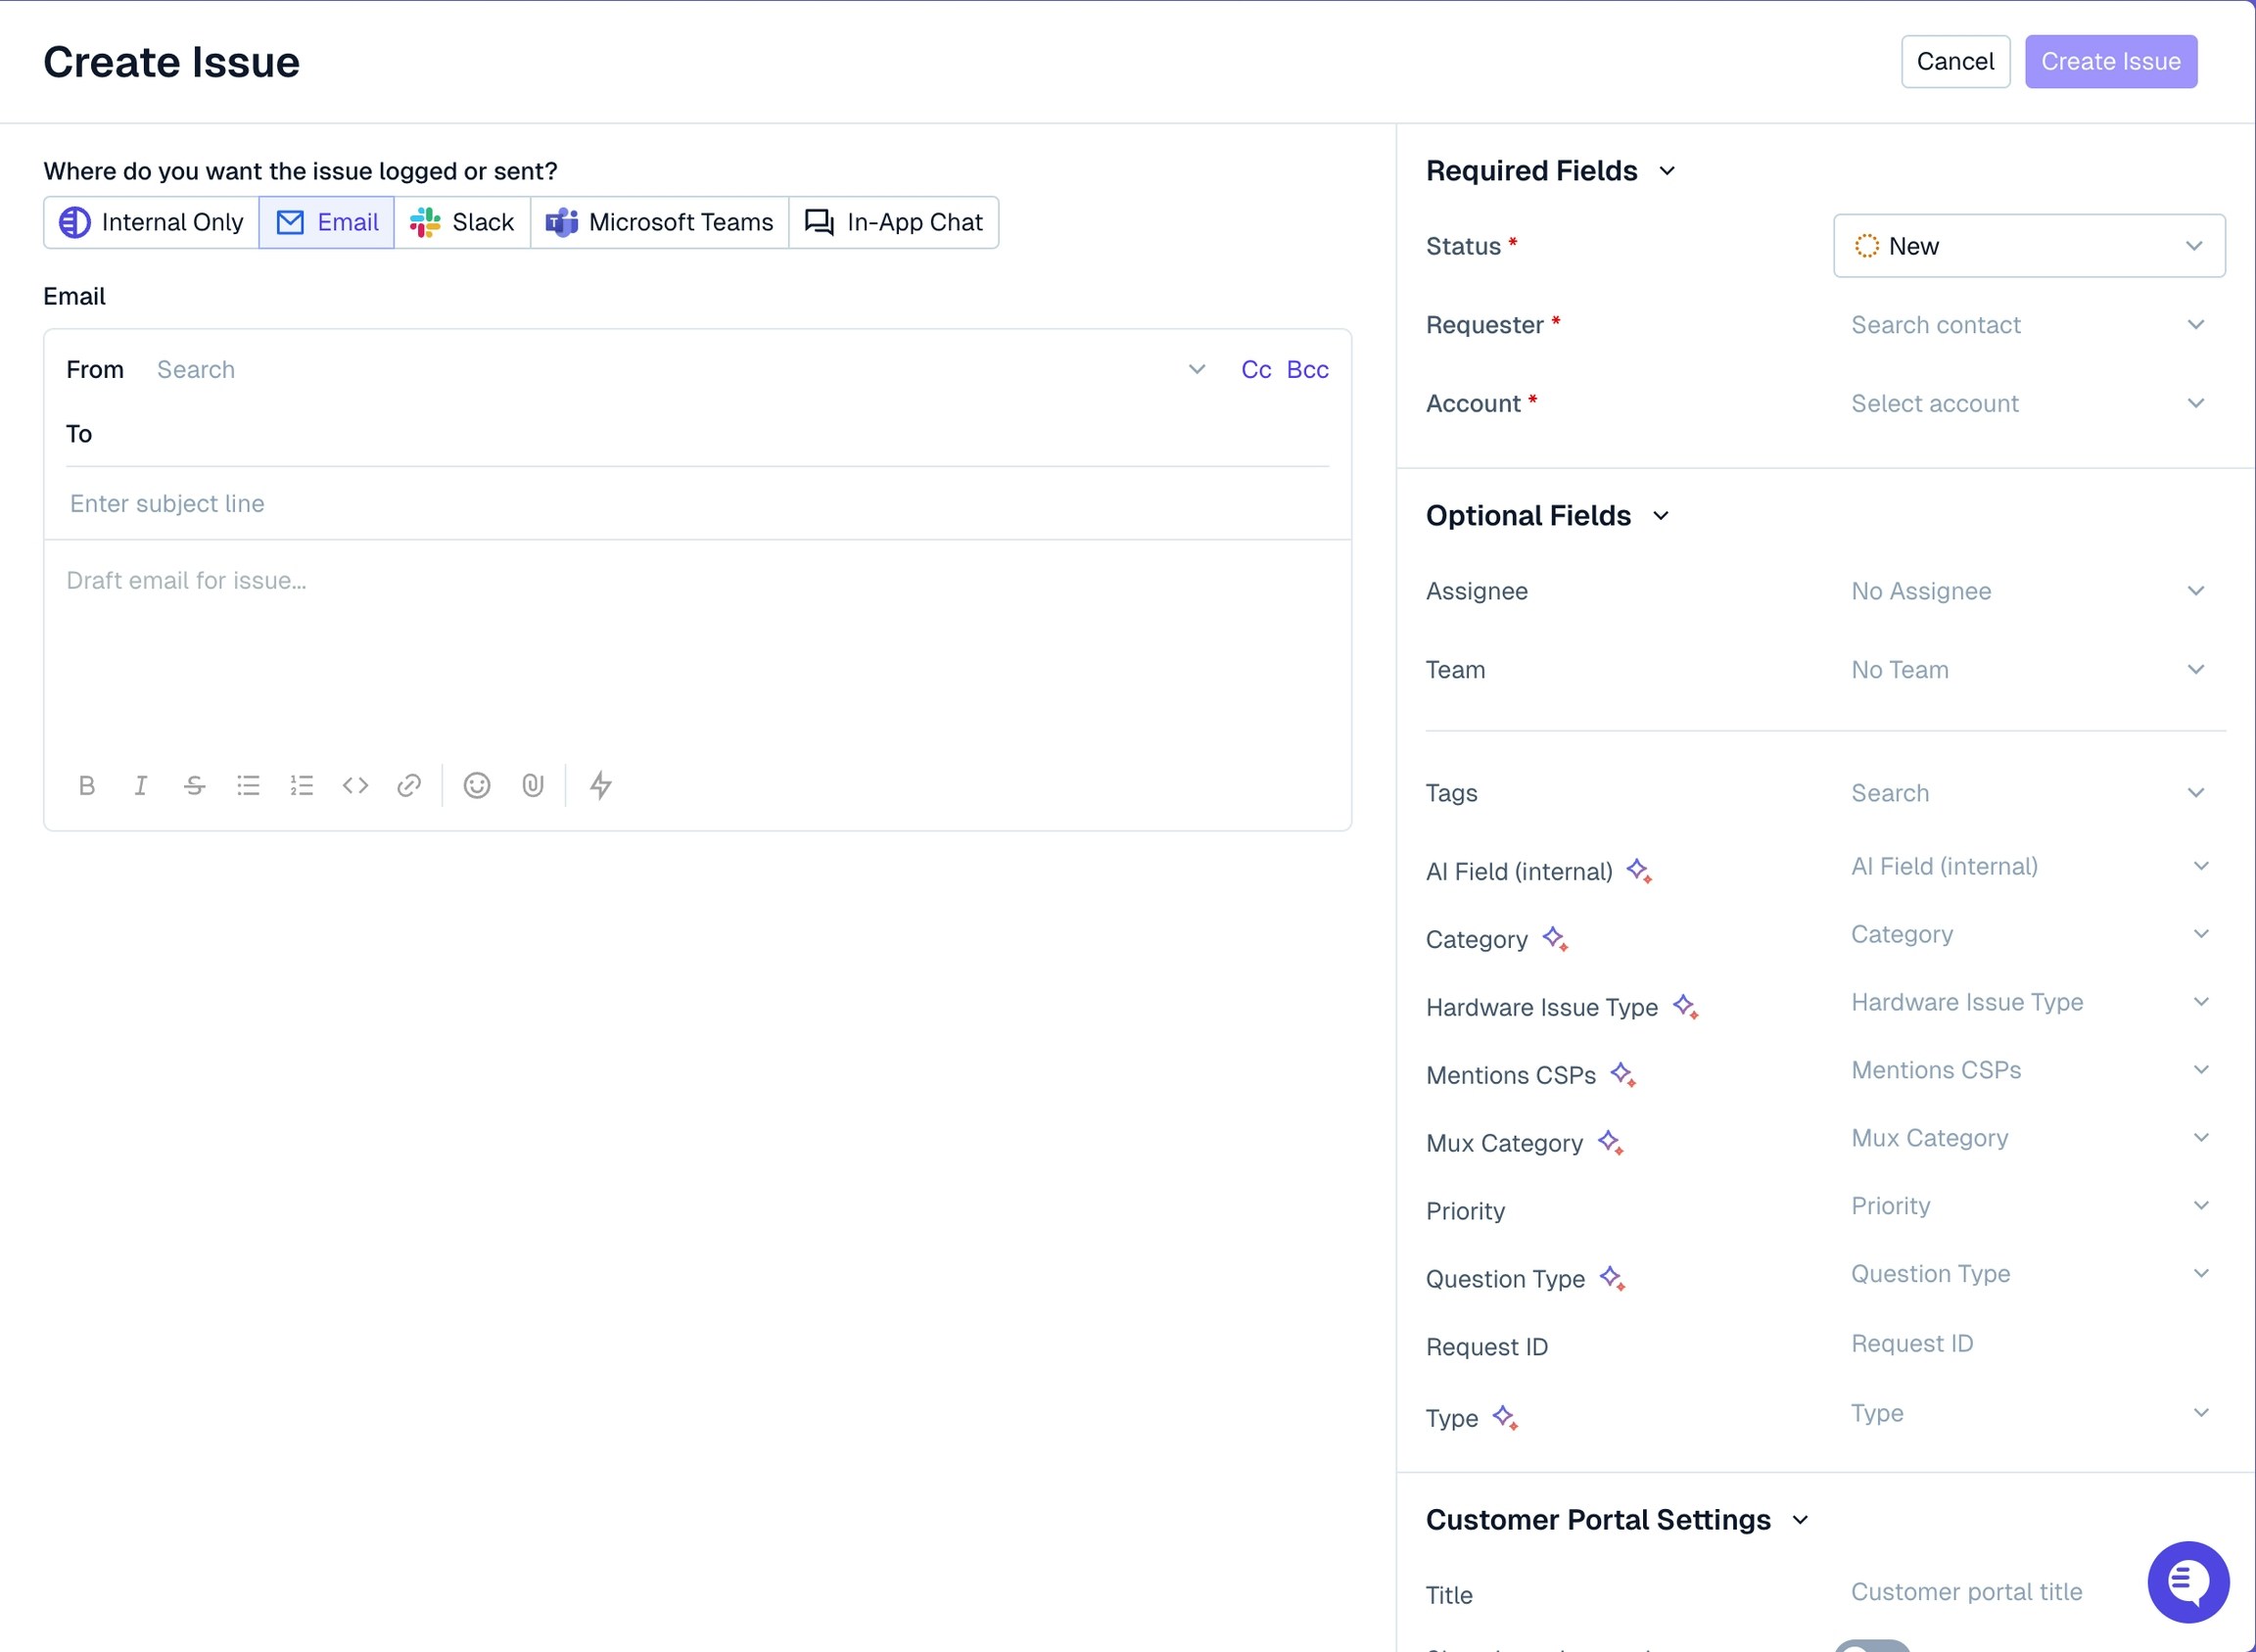
Task: Insert a numbered list
Action: pyautogui.click(x=302, y=786)
